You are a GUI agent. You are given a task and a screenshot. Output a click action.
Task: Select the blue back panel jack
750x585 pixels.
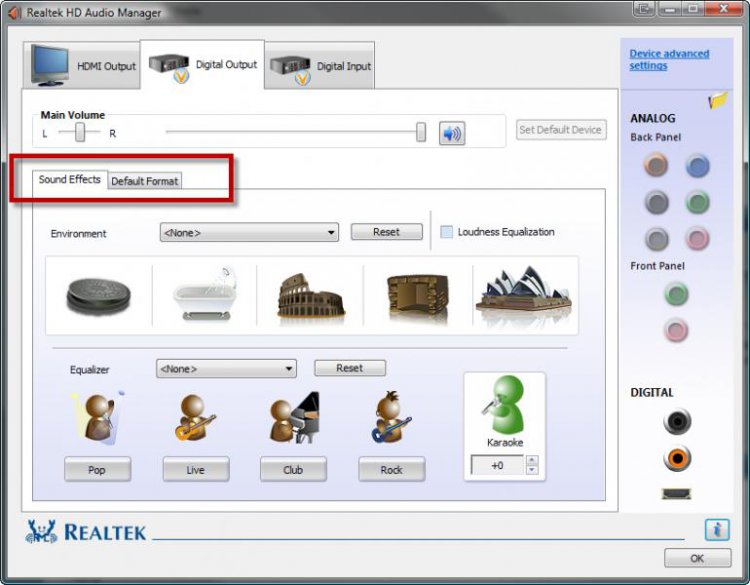[697, 166]
